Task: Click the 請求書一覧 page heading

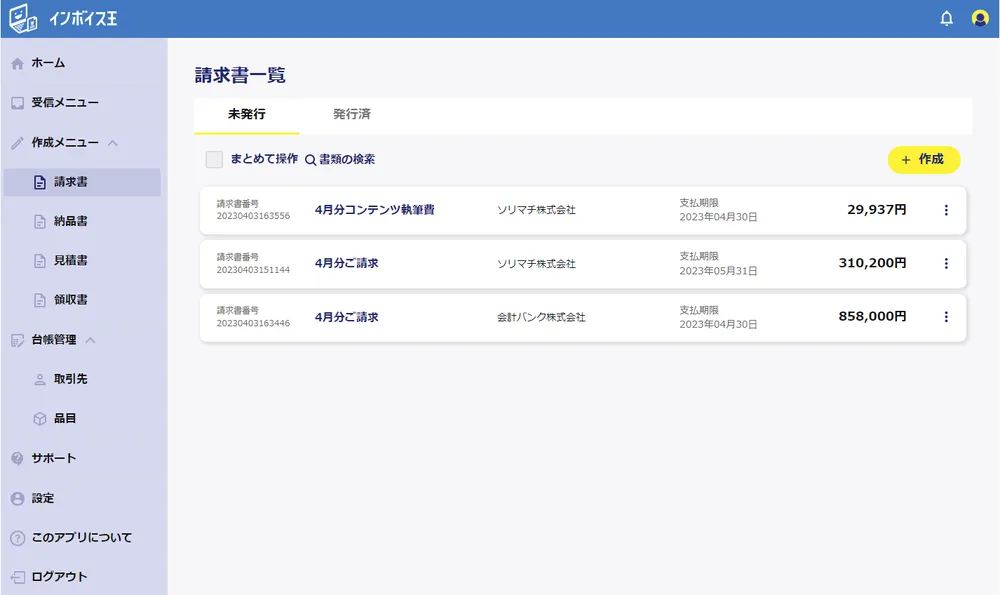Action: click(x=240, y=75)
